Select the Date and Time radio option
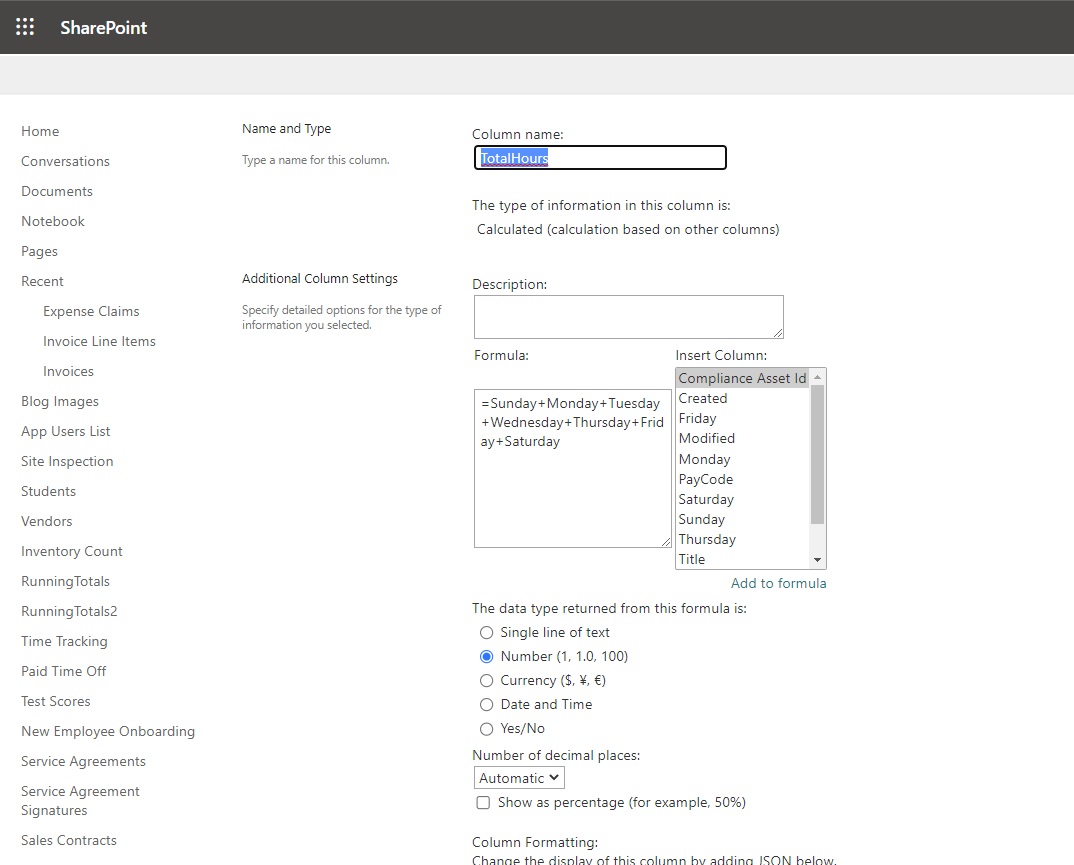The image size is (1074, 865). pos(487,704)
